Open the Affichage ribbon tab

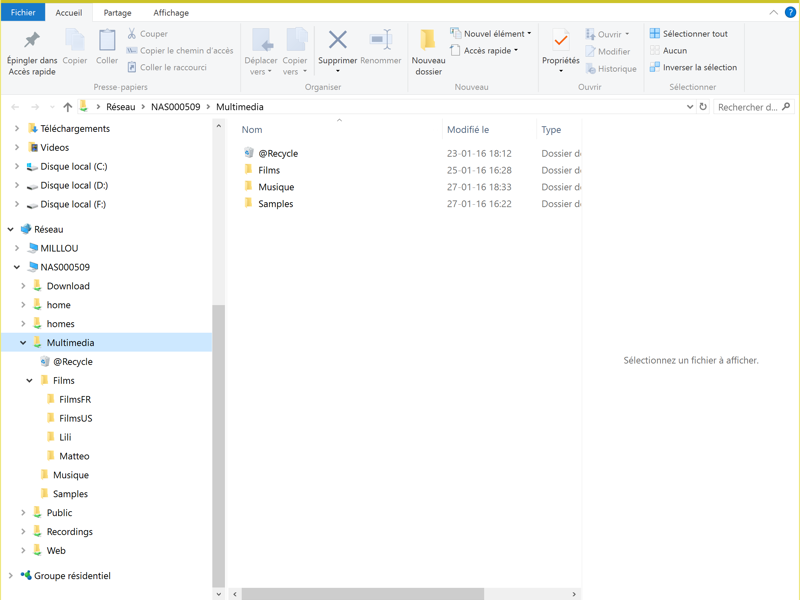[x=171, y=13]
